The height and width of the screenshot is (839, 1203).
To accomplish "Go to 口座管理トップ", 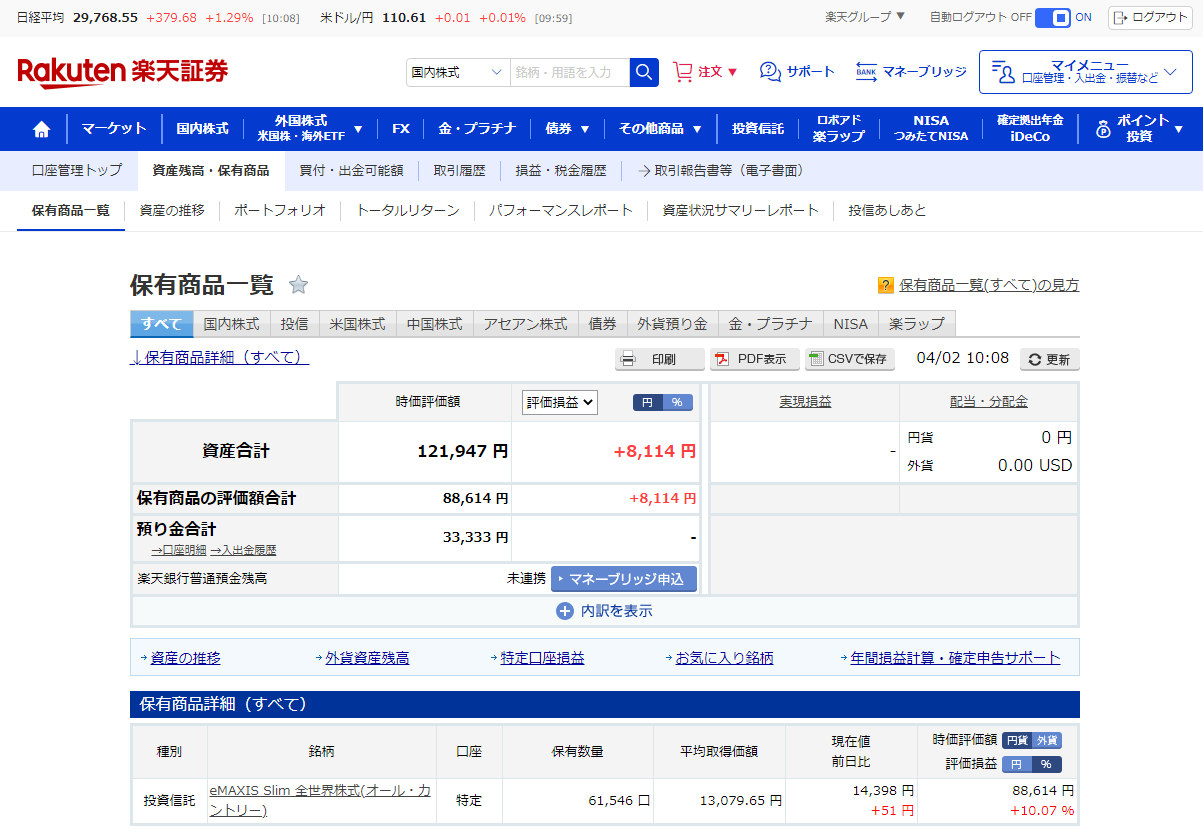I will point(77,171).
